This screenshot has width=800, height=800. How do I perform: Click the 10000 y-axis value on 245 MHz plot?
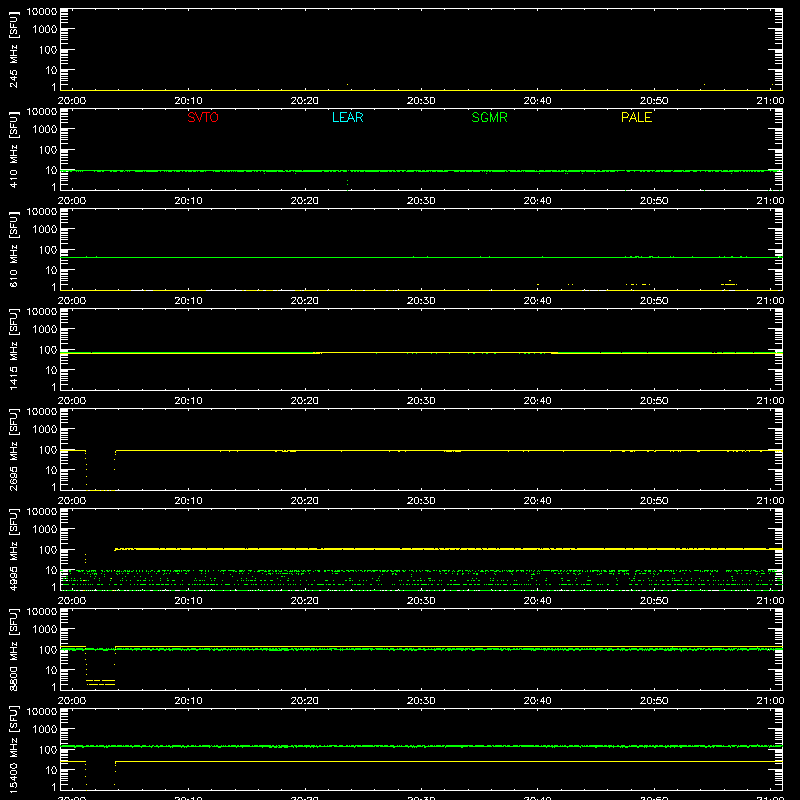[x=42, y=12]
